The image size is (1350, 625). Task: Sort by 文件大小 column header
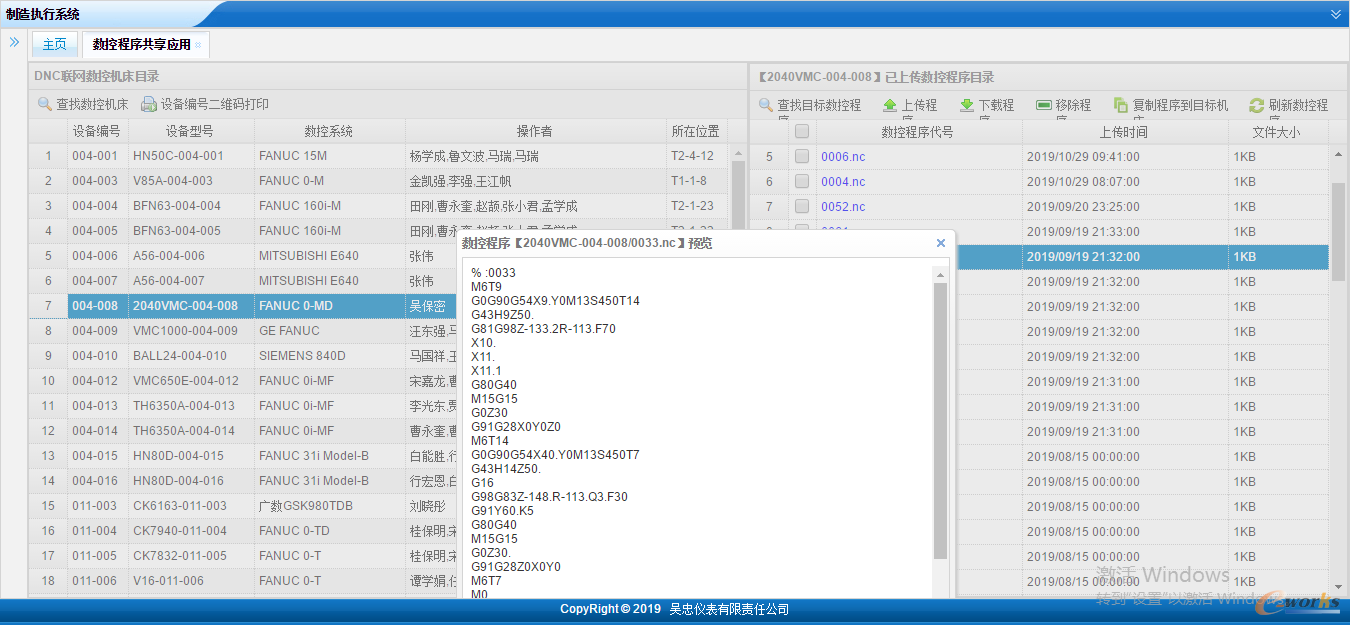pos(1277,131)
